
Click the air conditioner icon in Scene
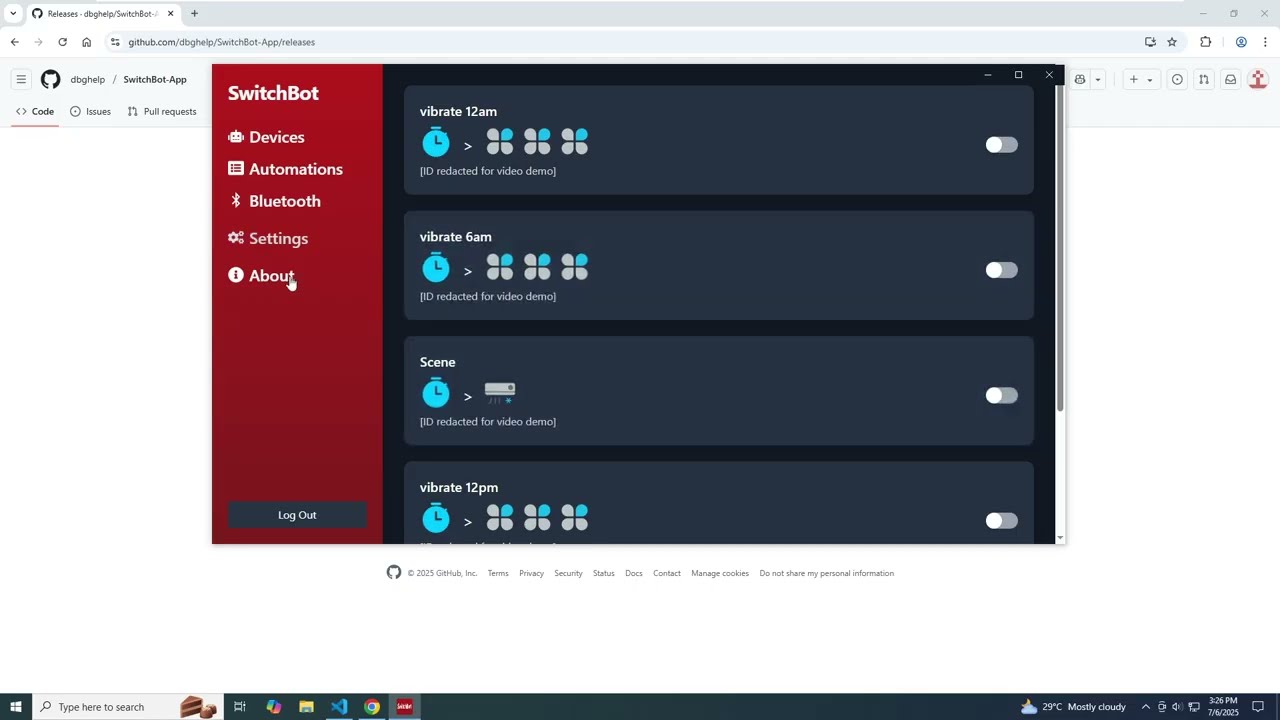[500, 392]
